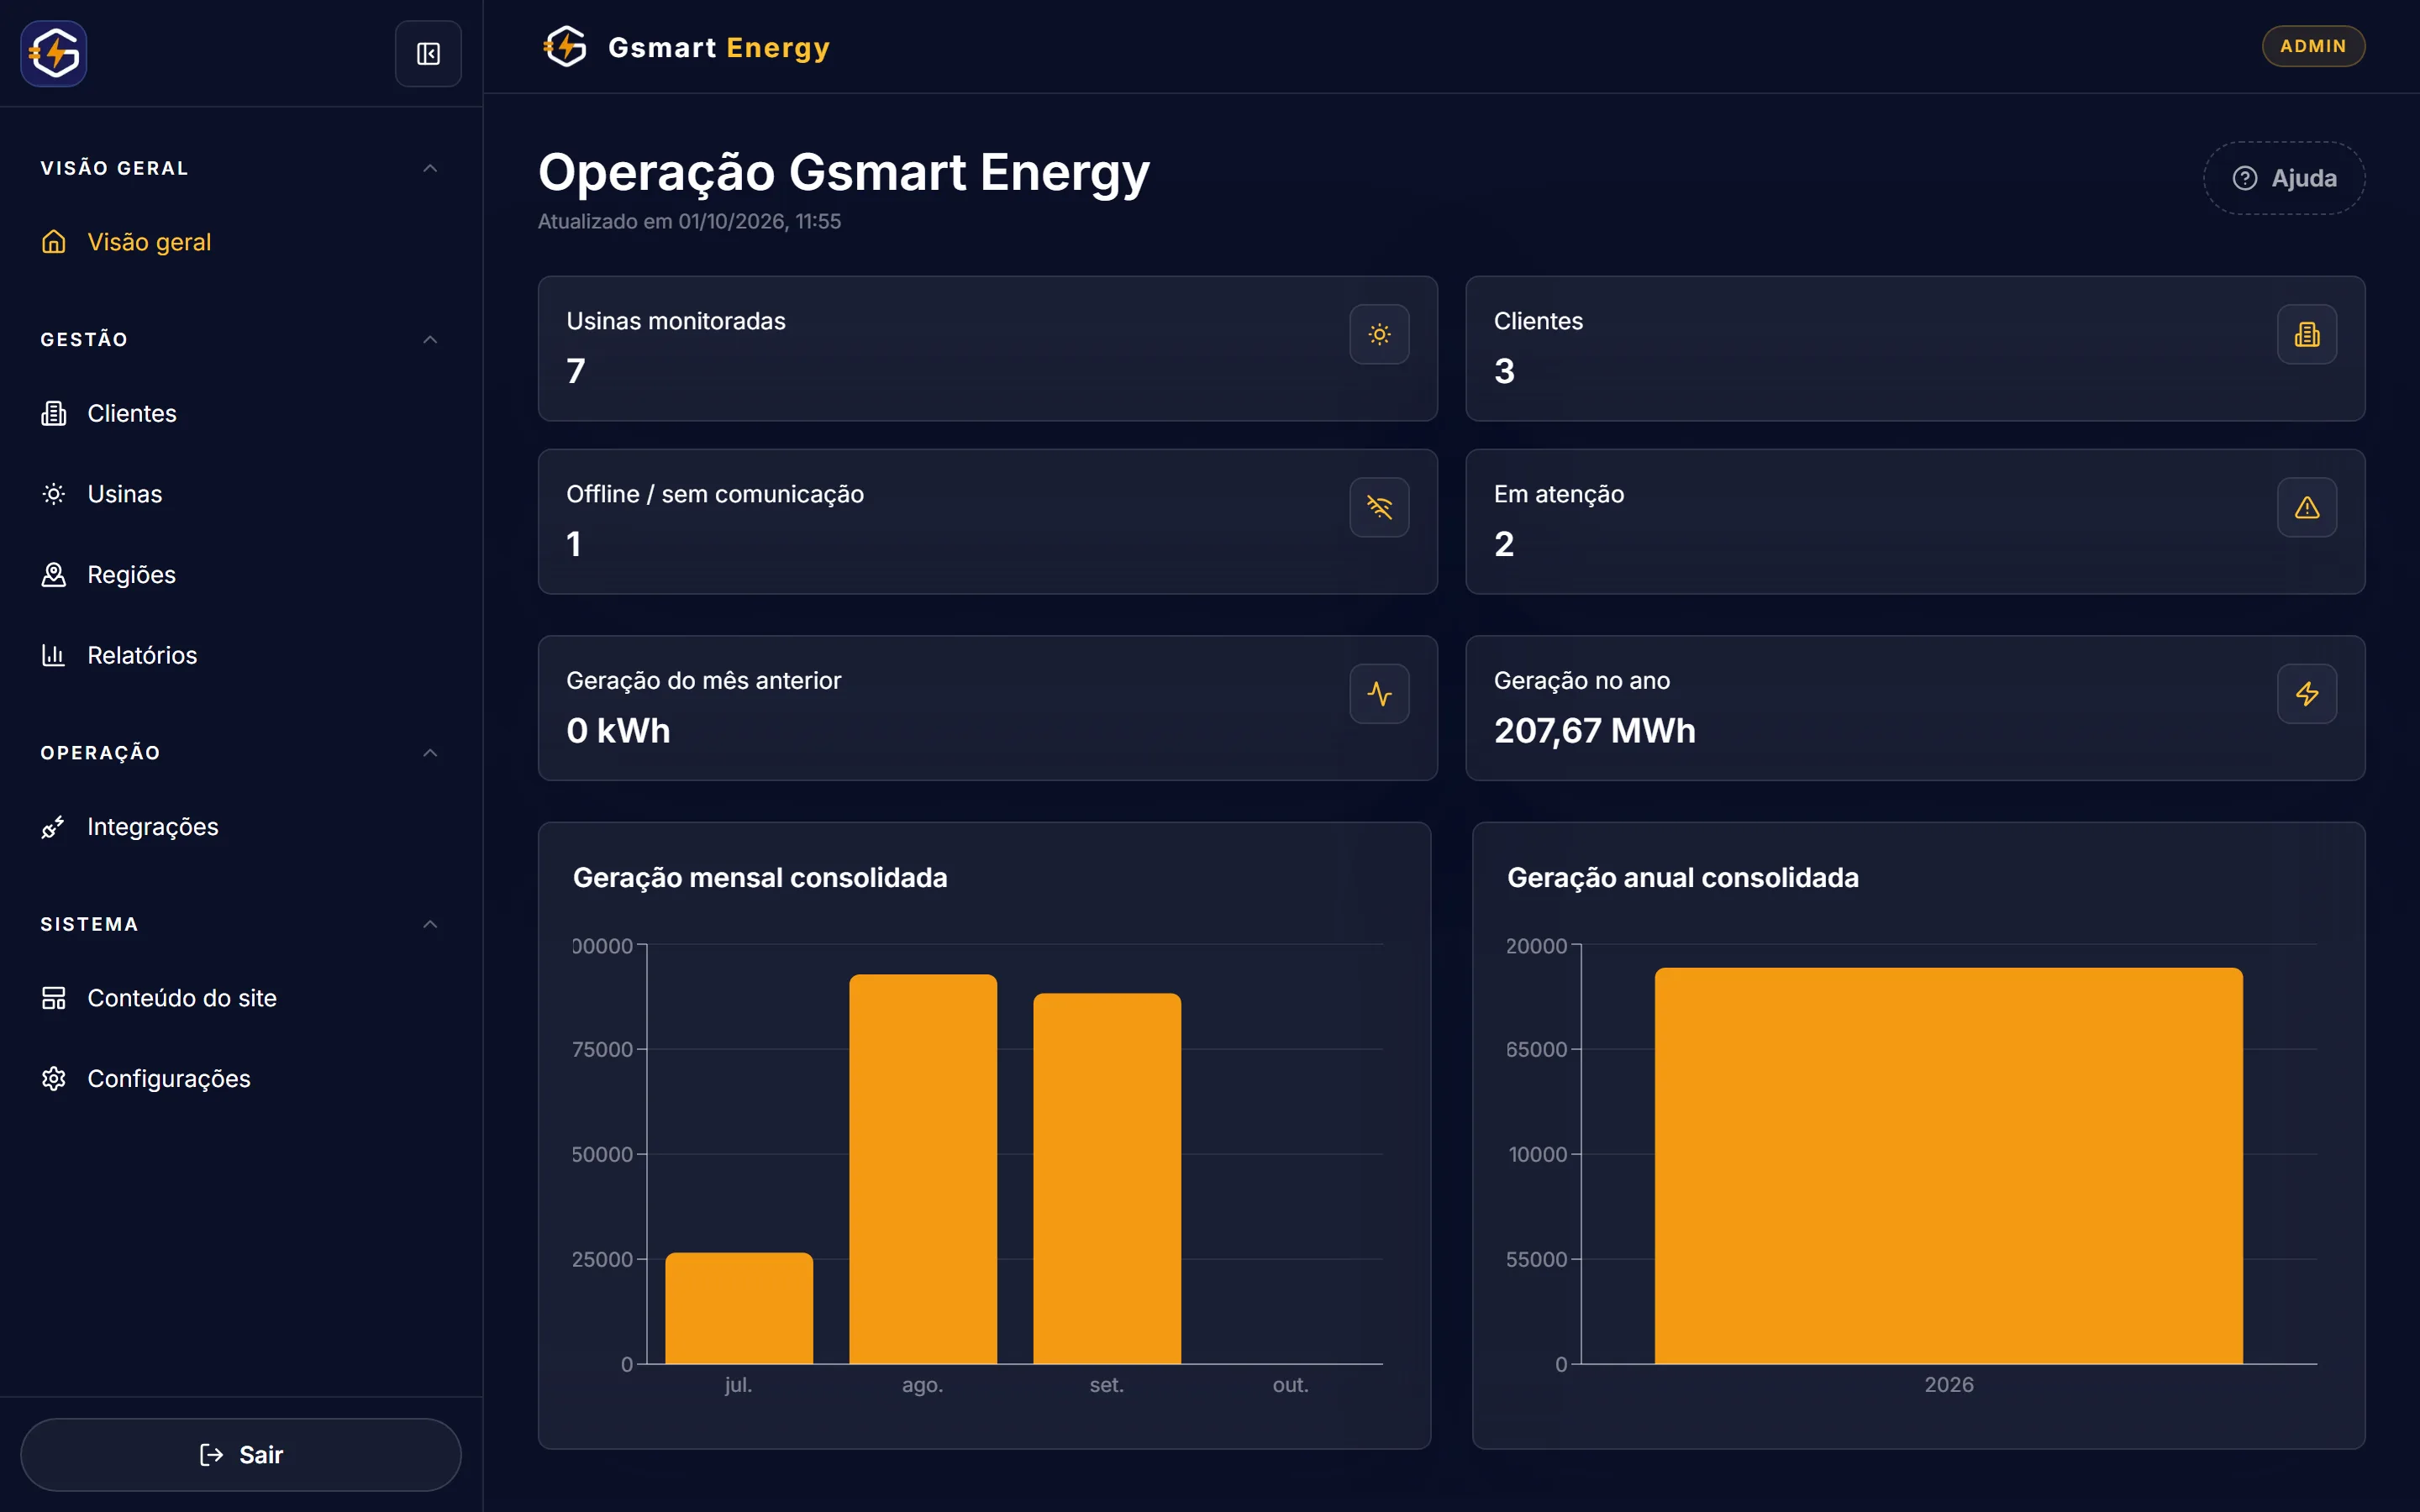Click the Atualizado em 01/10/2026 timestamp
The width and height of the screenshot is (2420, 1512).
point(689,222)
